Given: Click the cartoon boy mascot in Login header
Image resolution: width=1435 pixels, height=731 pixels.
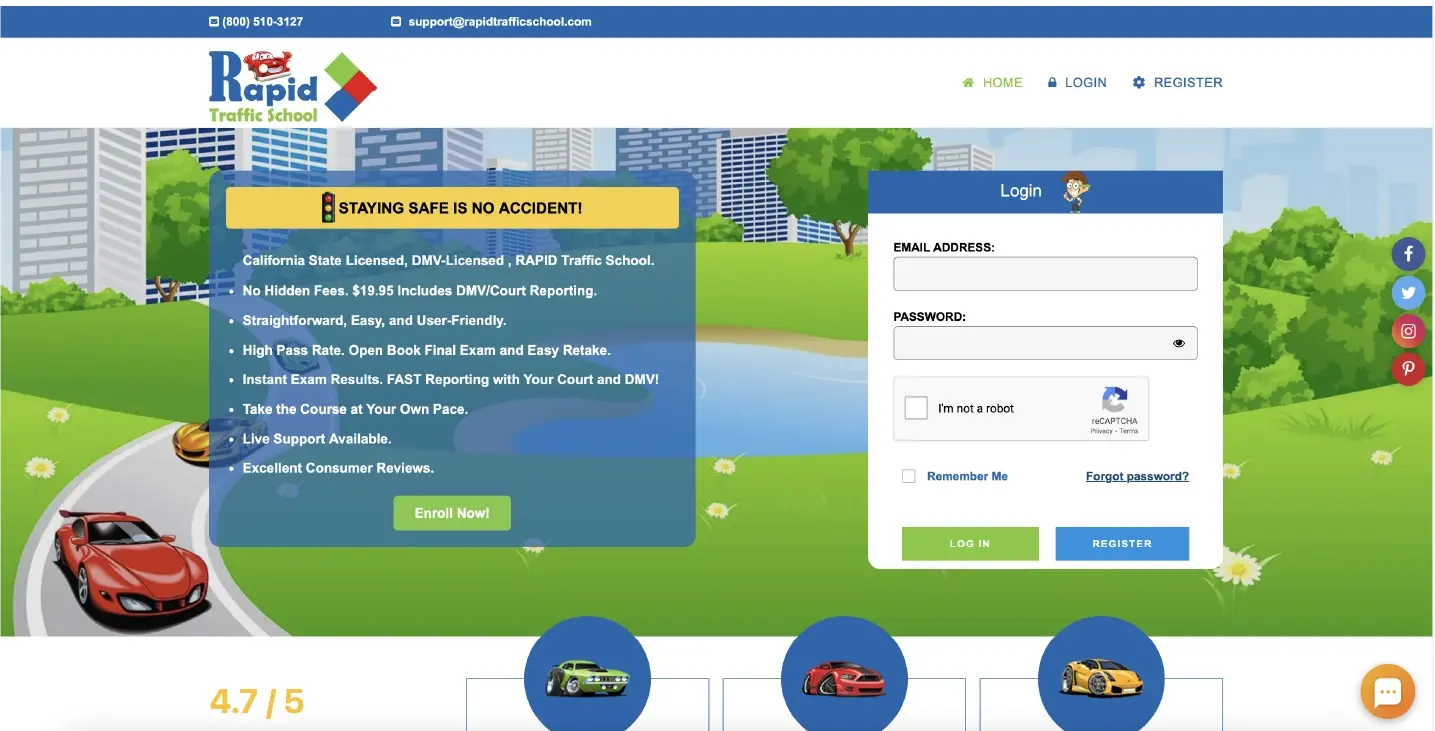Looking at the screenshot, I should pyautogui.click(x=1075, y=191).
